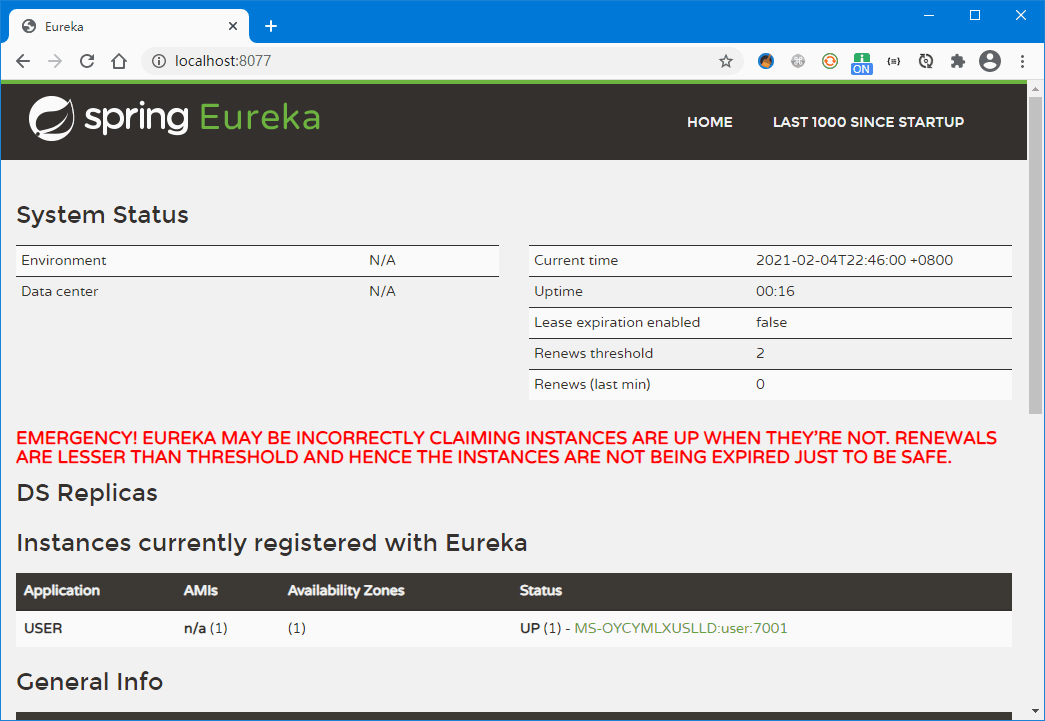Click the Environment row label

(x=63, y=261)
